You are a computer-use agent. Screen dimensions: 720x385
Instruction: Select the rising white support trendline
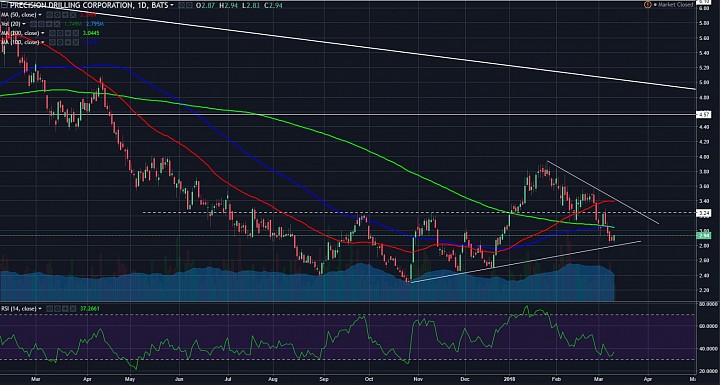point(525,262)
